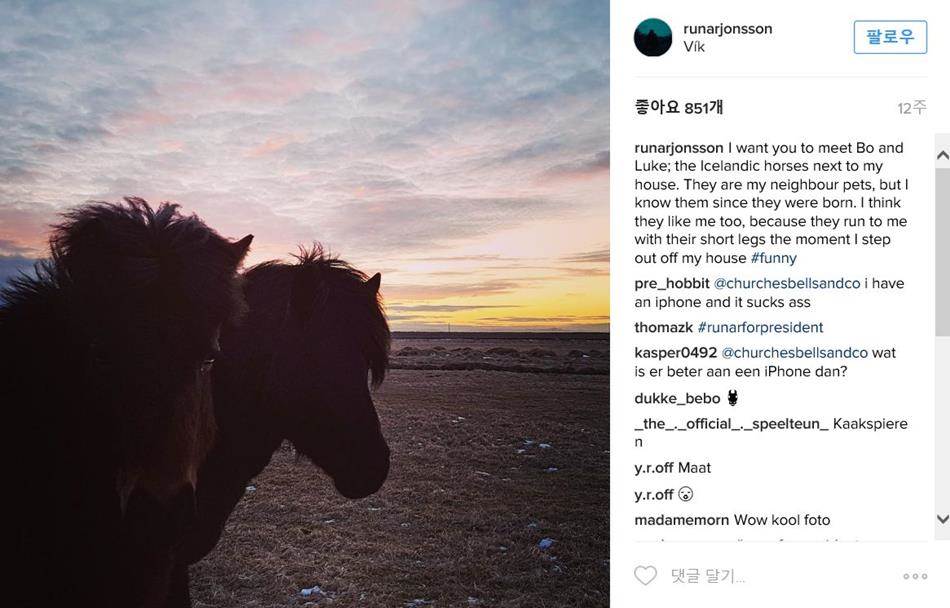
Task: Click the up arrow on the comments scrollbar
Action: coord(941,152)
